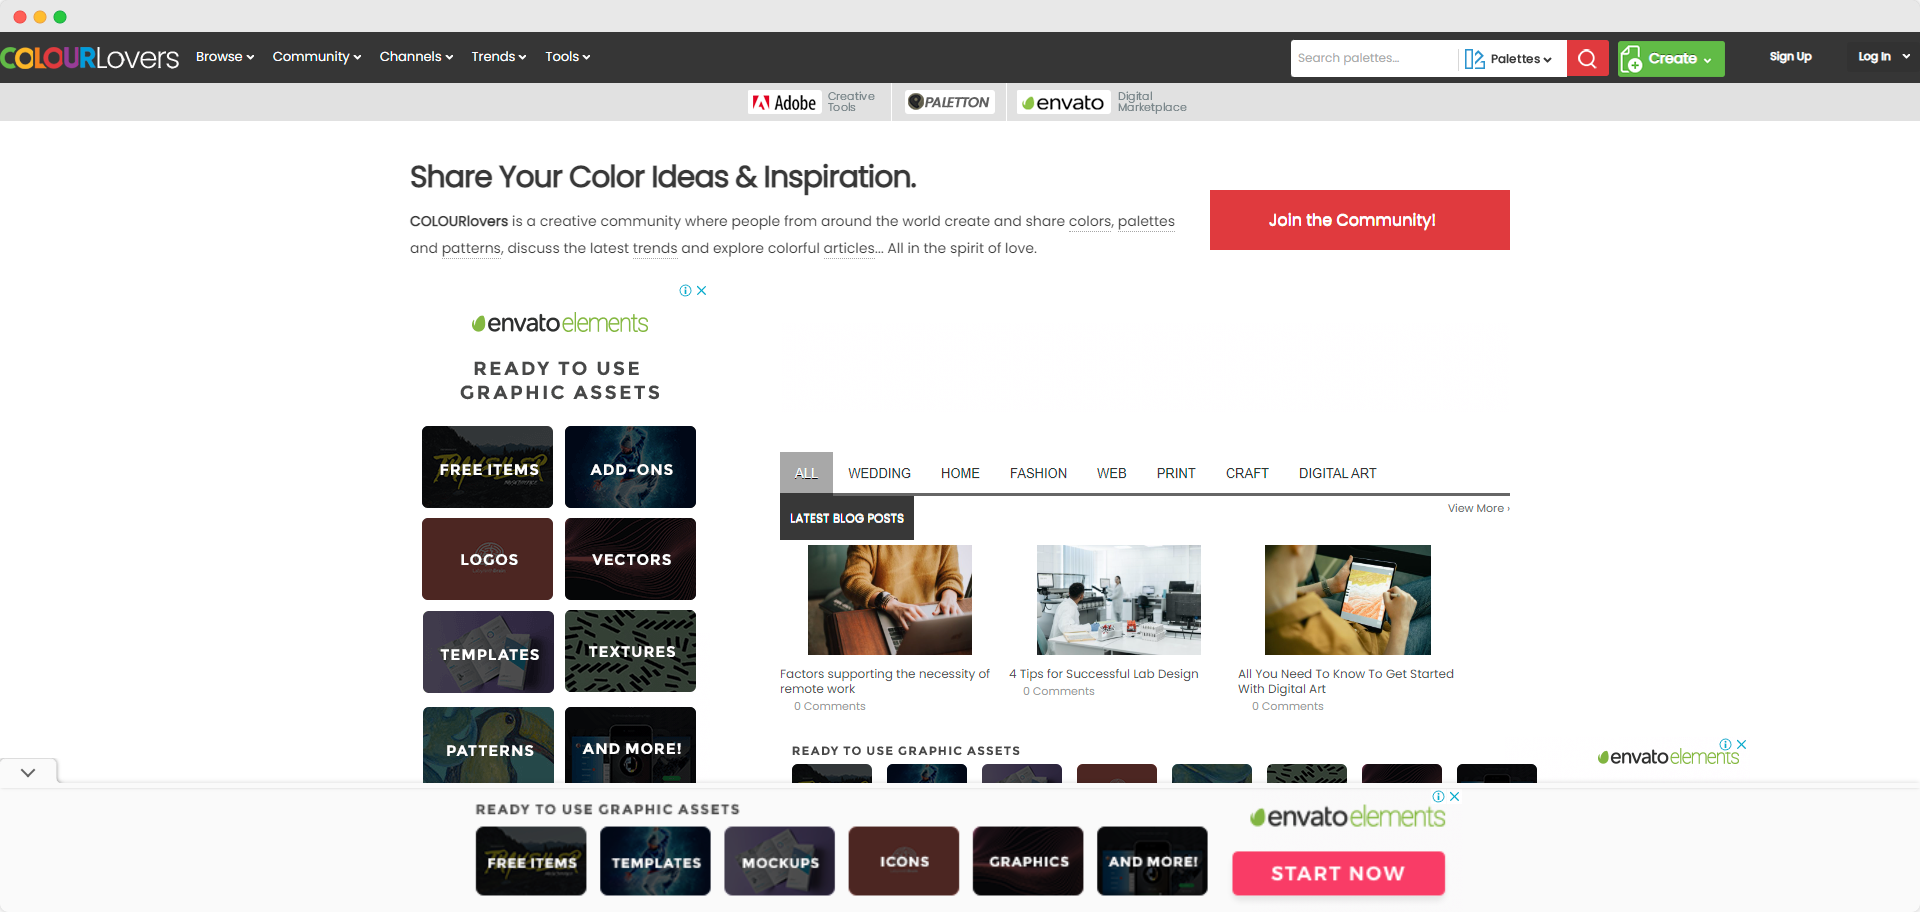
Task: Open '4 Tips for Successful Lab Design' title
Action: [x=1104, y=674]
